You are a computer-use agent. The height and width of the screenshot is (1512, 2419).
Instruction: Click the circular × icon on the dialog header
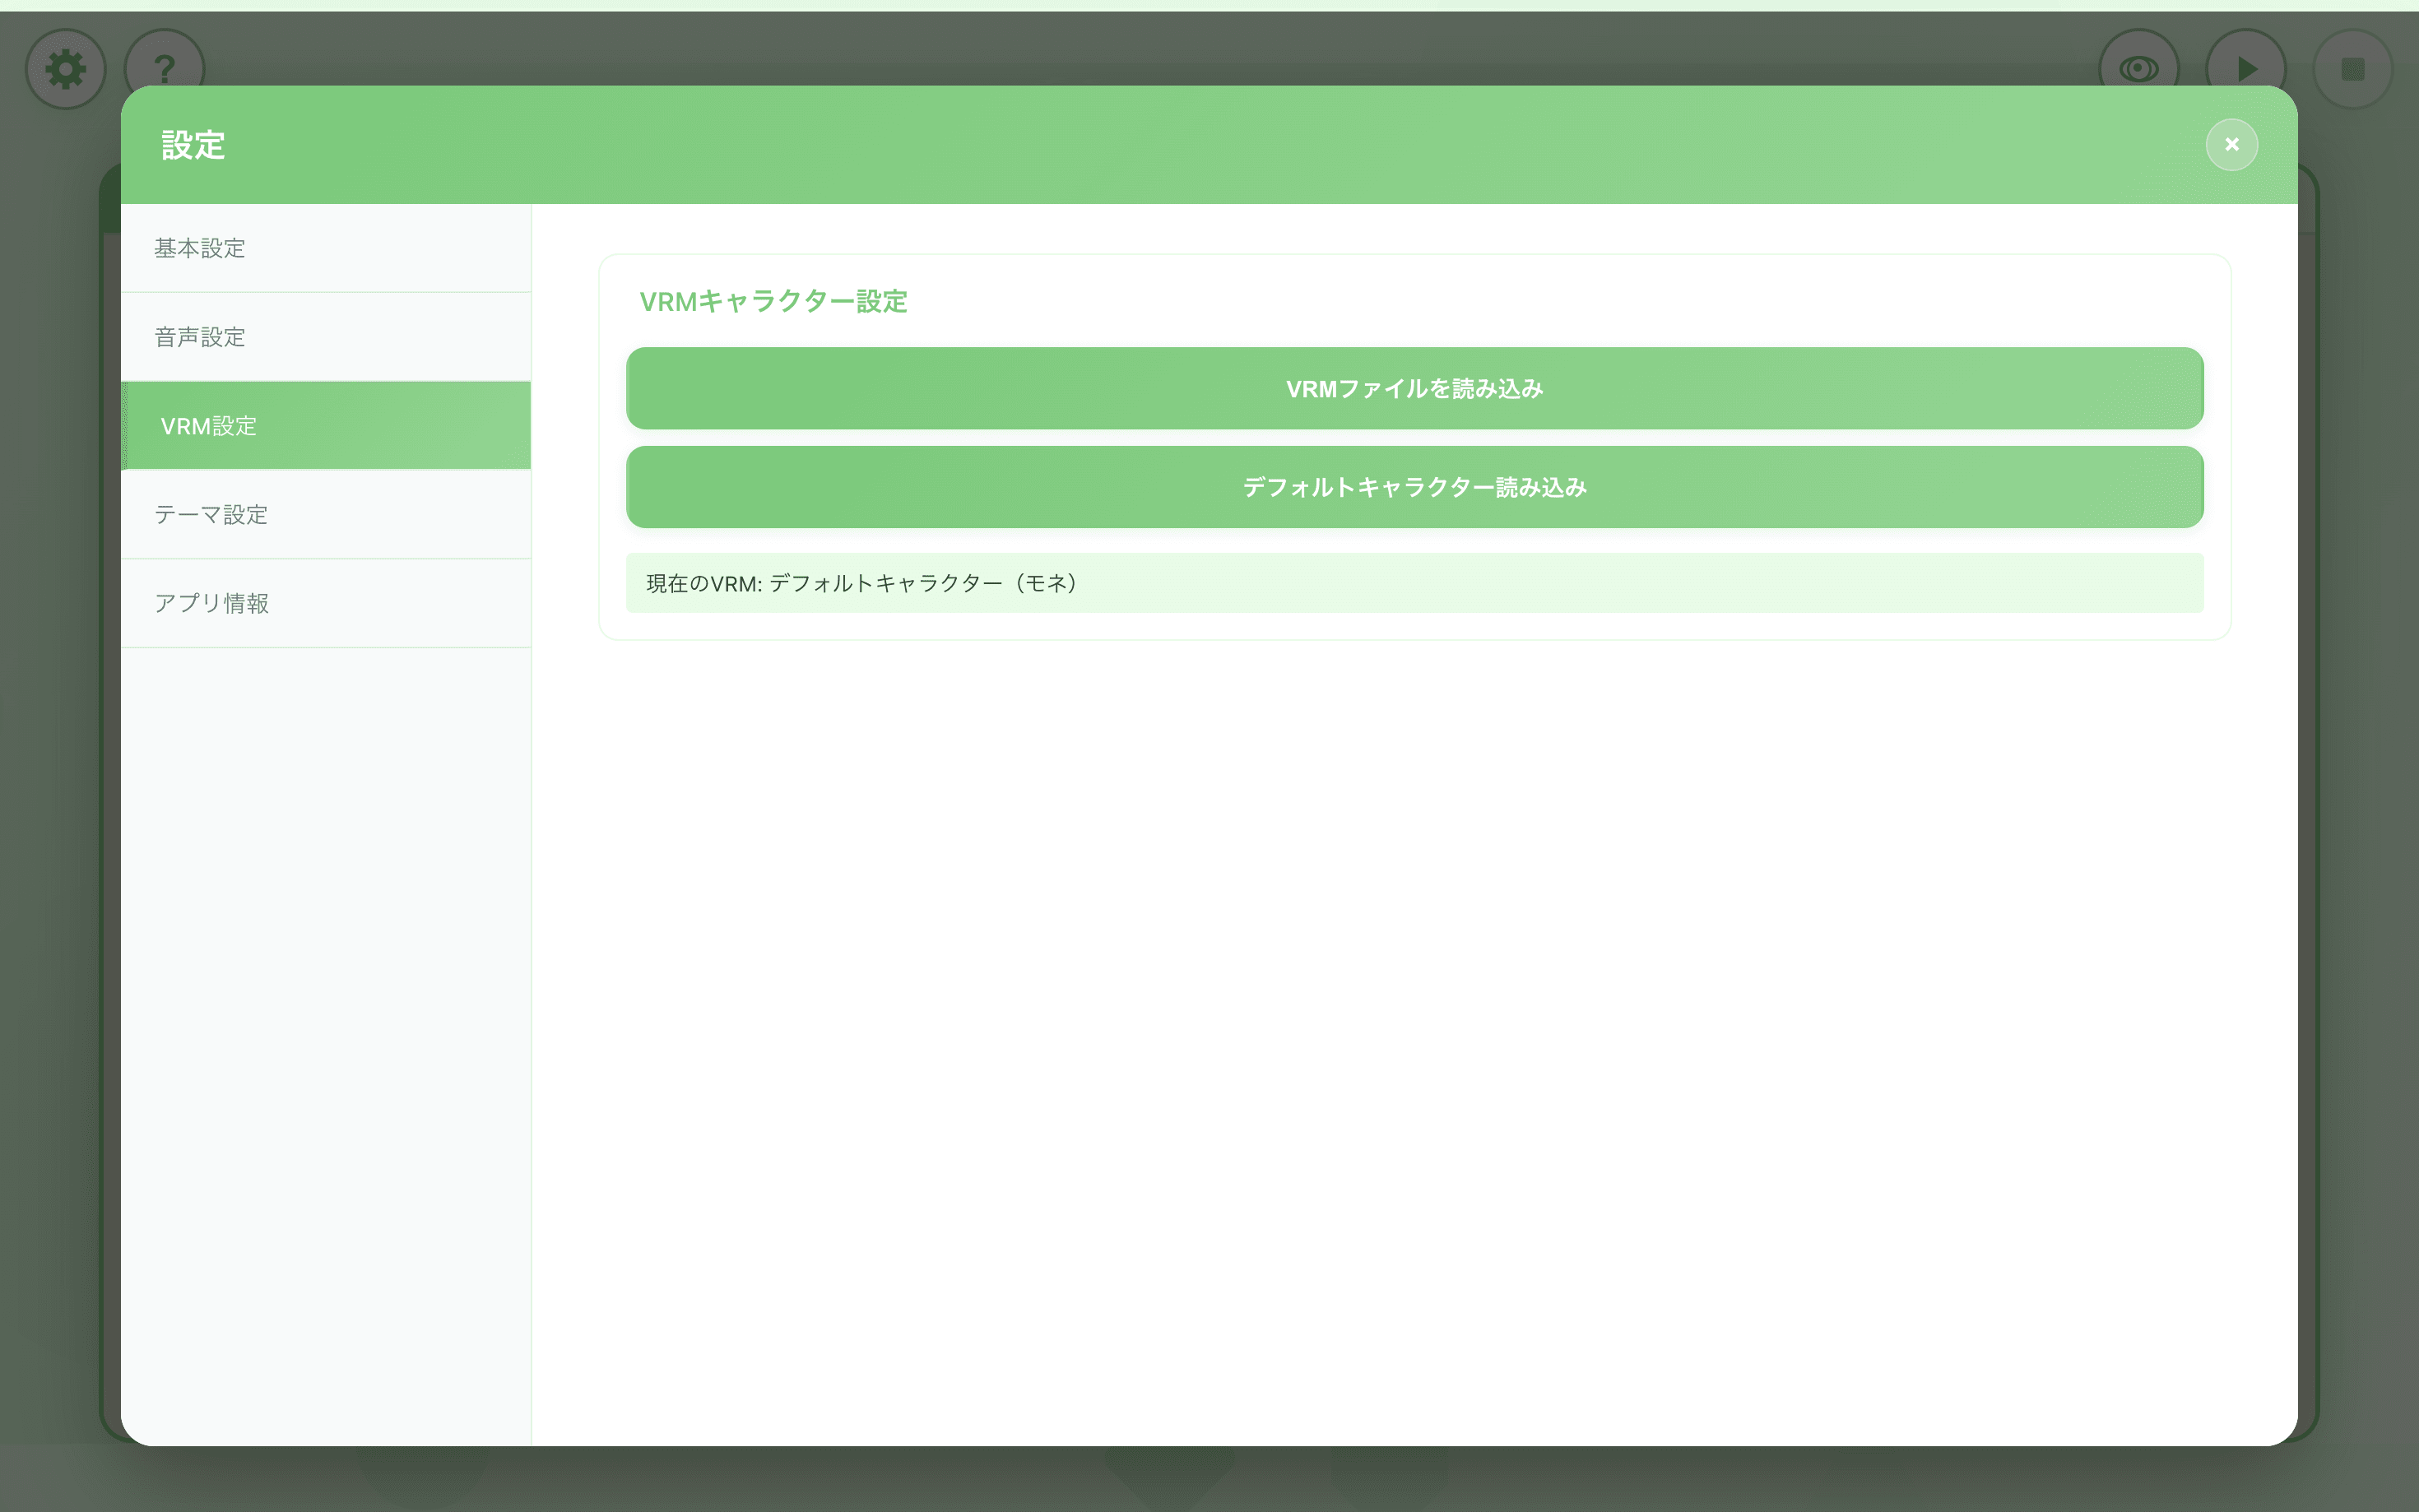coord(2232,144)
